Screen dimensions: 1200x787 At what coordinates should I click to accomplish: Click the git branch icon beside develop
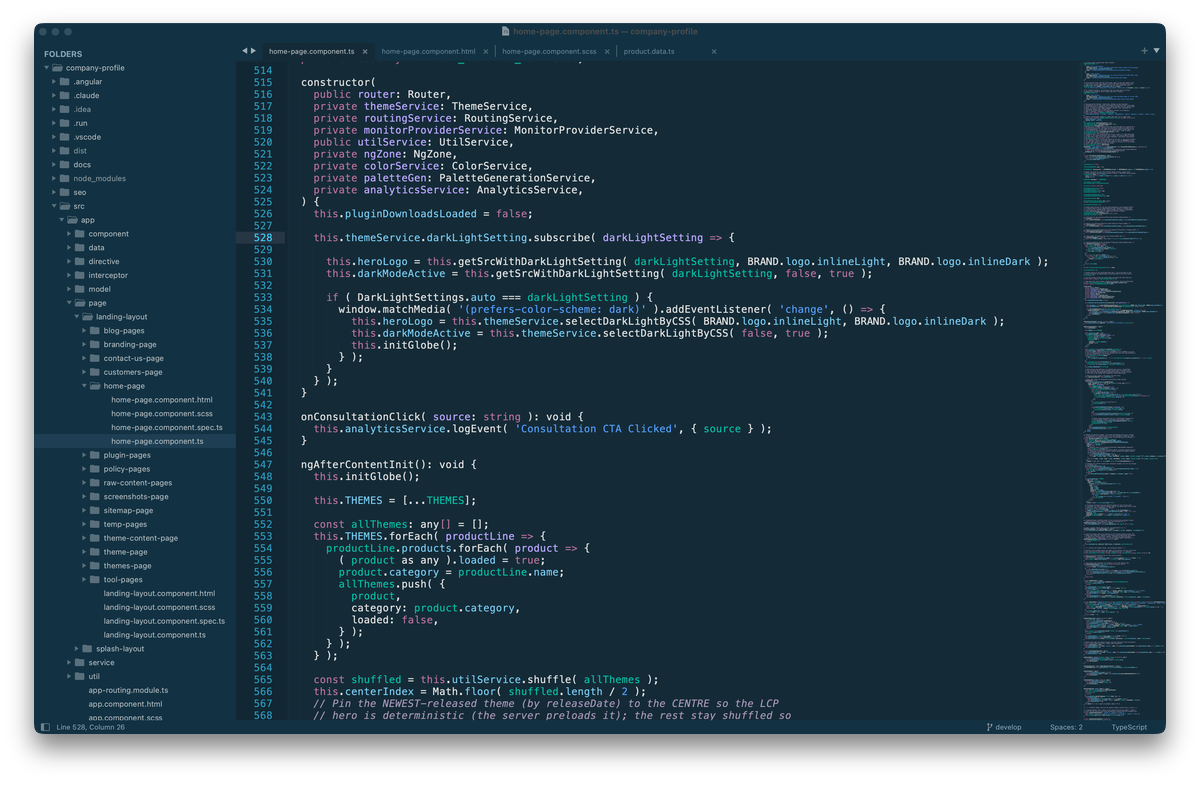pyautogui.click(x=989, y=727)
